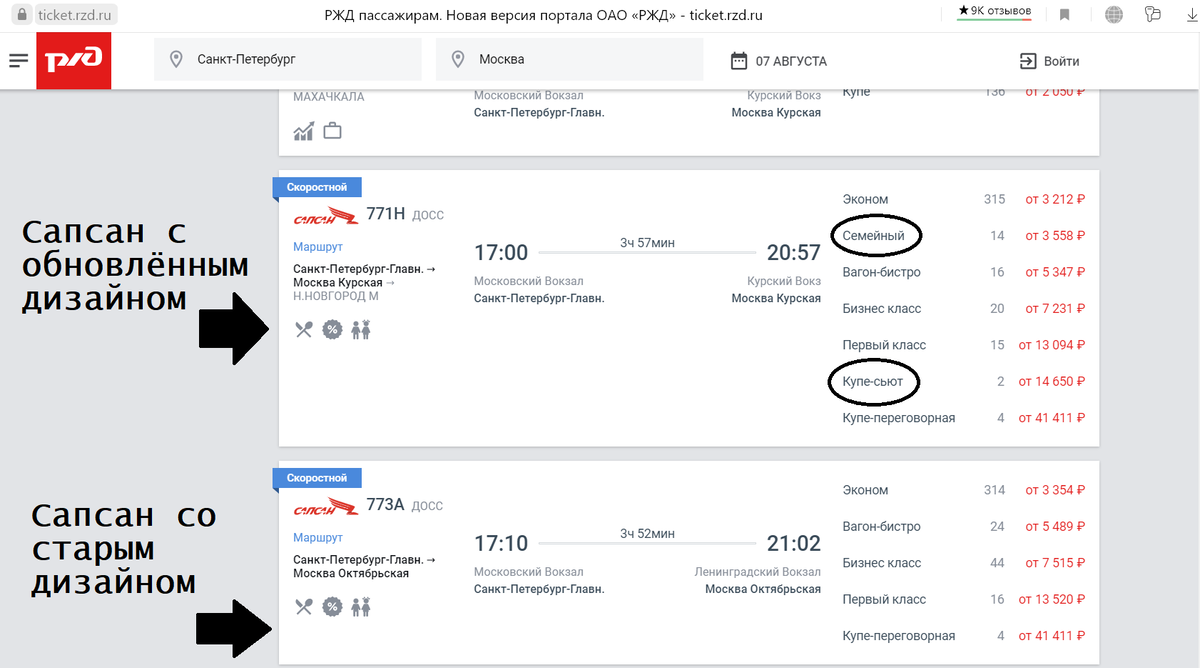The height and width of the screenshot is (668, 1200).
Task: Click the luggage icon on the Makhachkala train
Action: point(332,131)
